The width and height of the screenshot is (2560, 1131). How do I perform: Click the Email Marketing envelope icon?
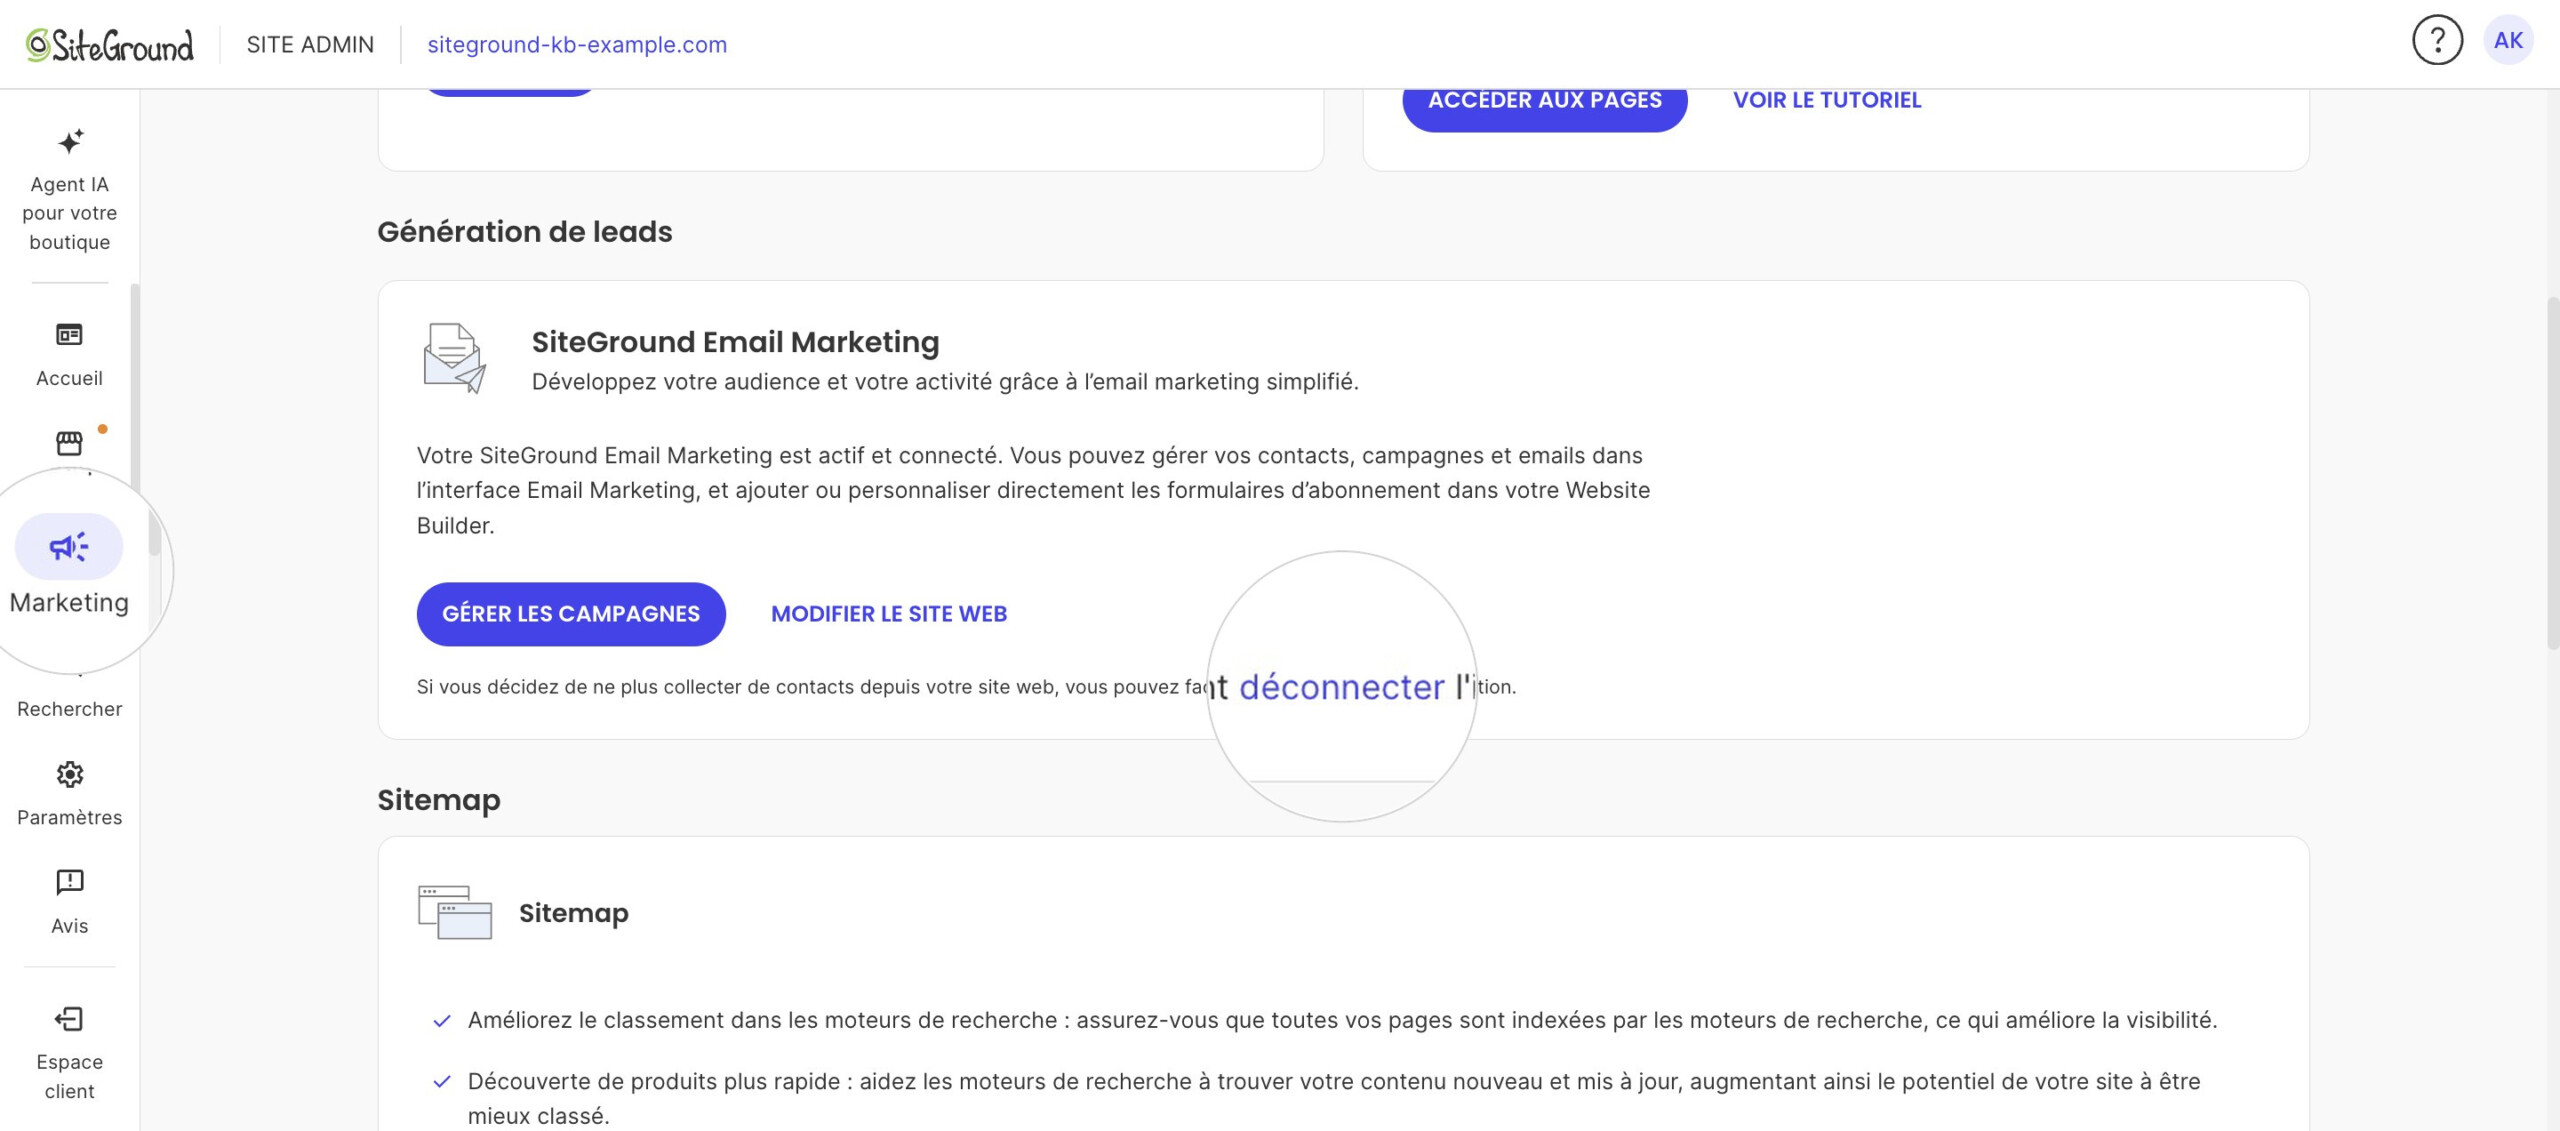point(454,358)
